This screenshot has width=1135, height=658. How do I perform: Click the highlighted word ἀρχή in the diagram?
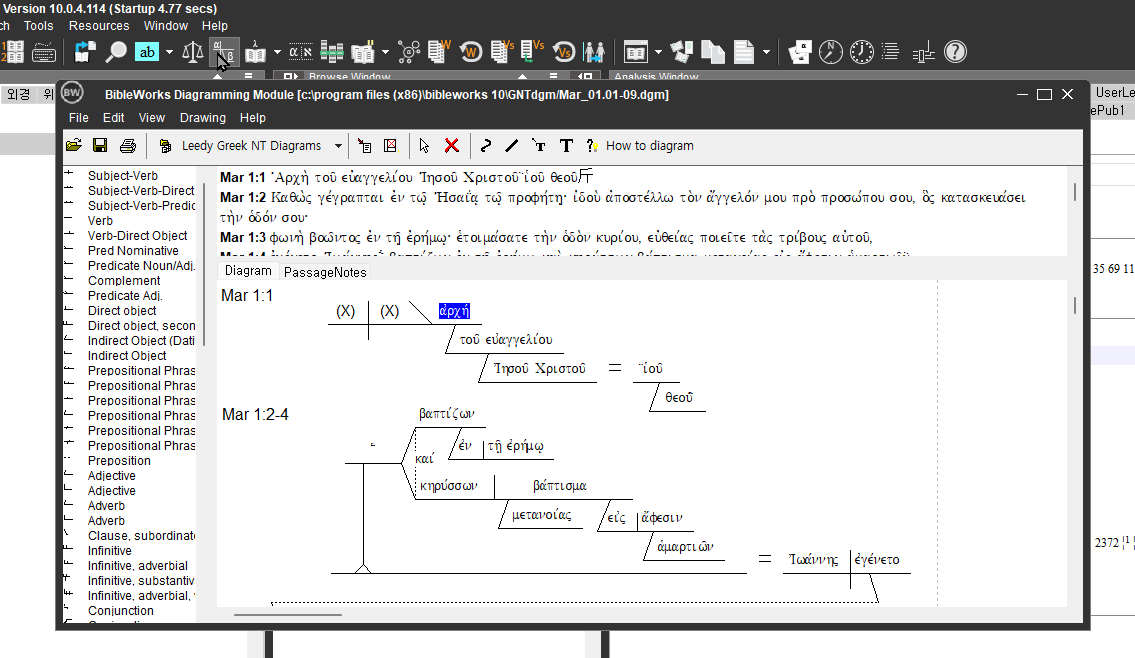(454, 311)
